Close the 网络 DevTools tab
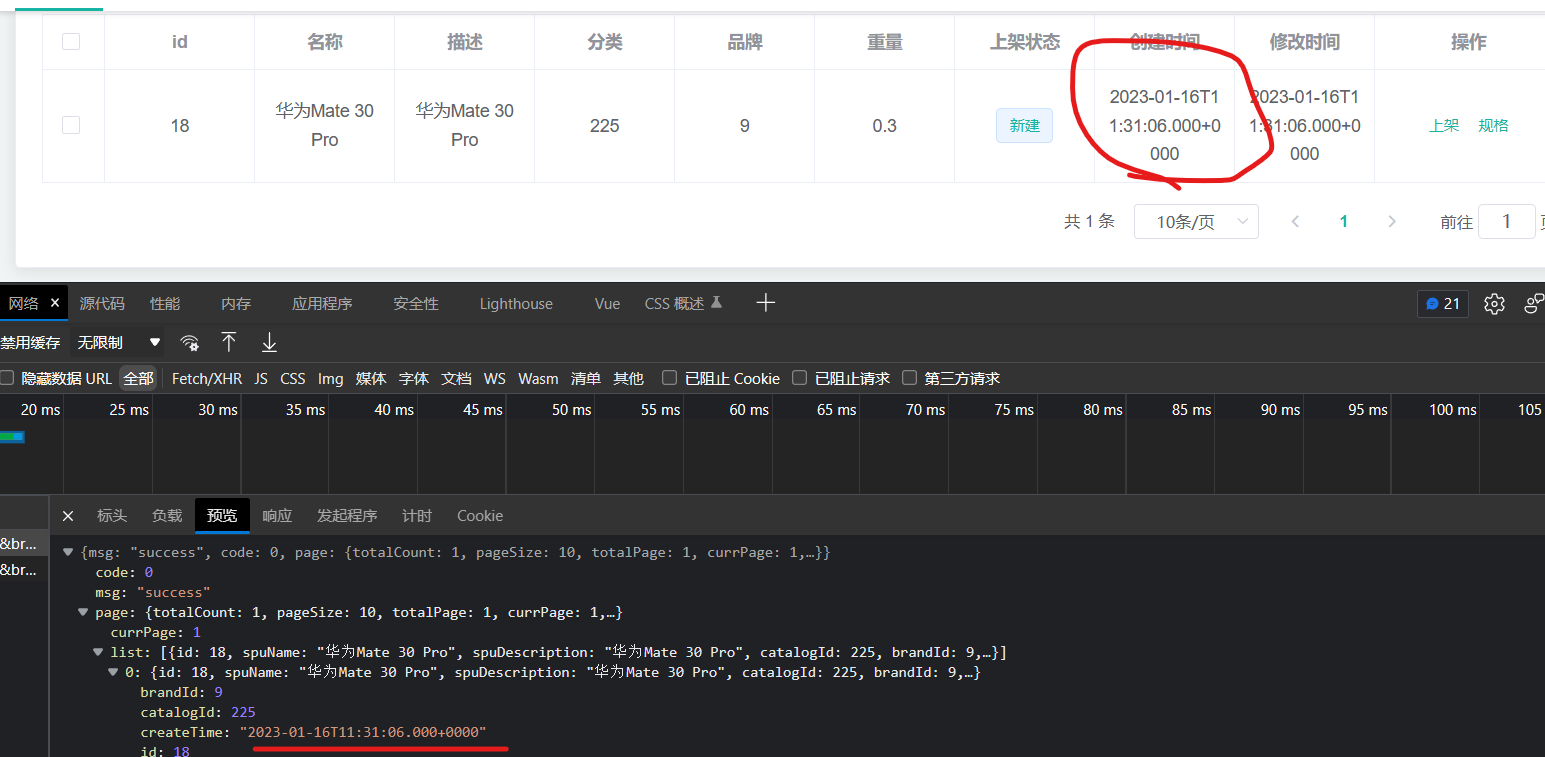1545x757 pixels. (x=55, y=303)
